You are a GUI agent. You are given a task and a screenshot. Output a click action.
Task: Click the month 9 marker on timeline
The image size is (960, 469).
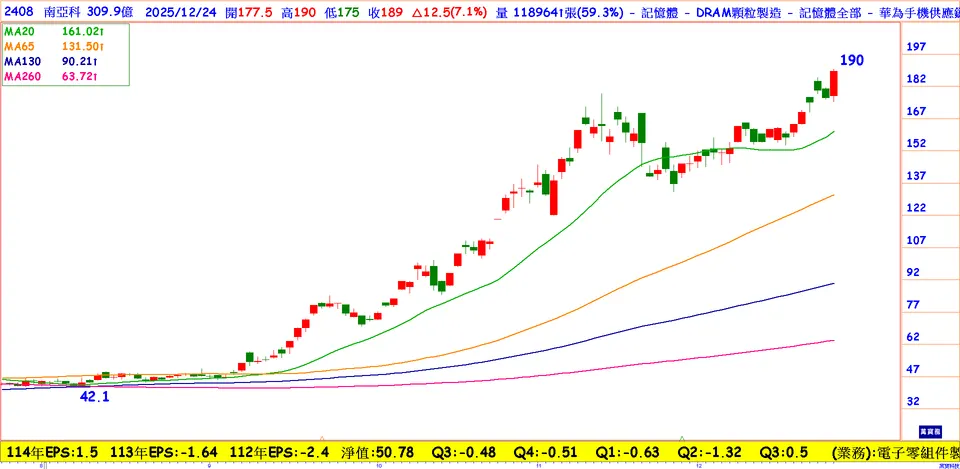click(209, 465)
